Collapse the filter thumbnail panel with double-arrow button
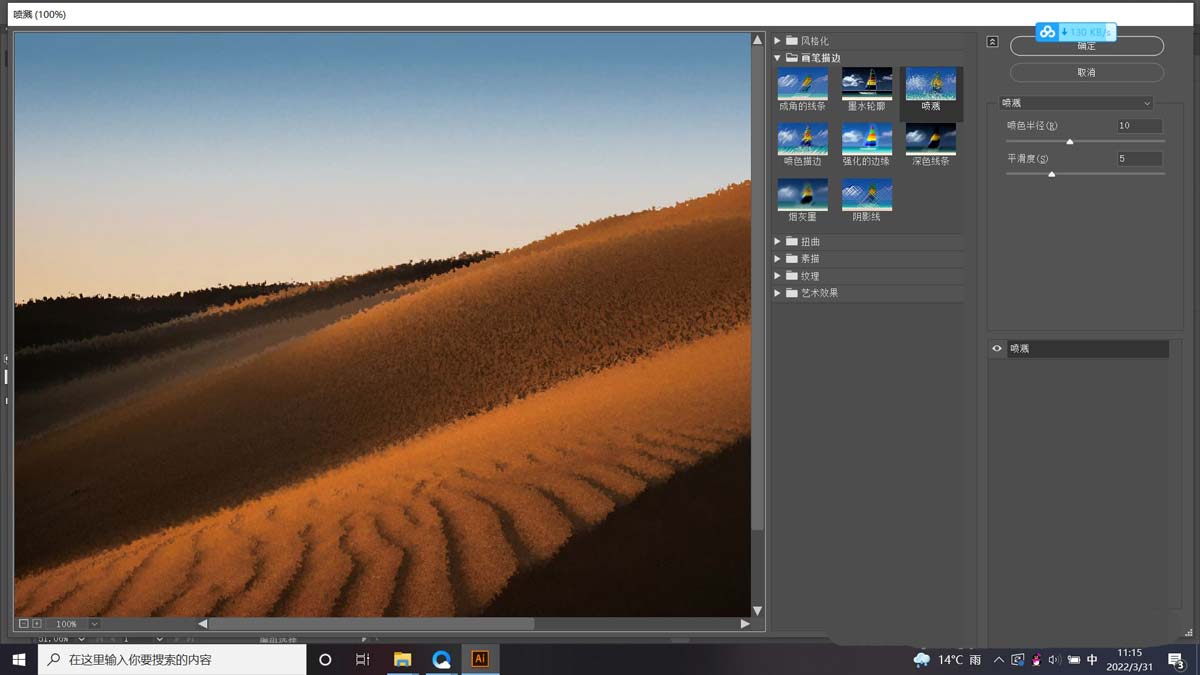 pos(992,42)
